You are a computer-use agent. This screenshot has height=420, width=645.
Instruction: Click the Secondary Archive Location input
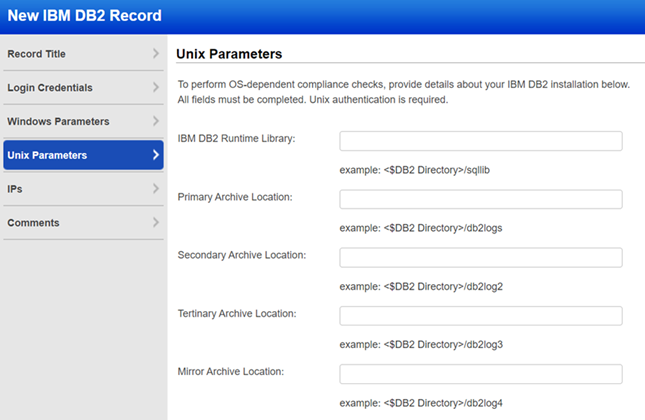tap(481, 257)
